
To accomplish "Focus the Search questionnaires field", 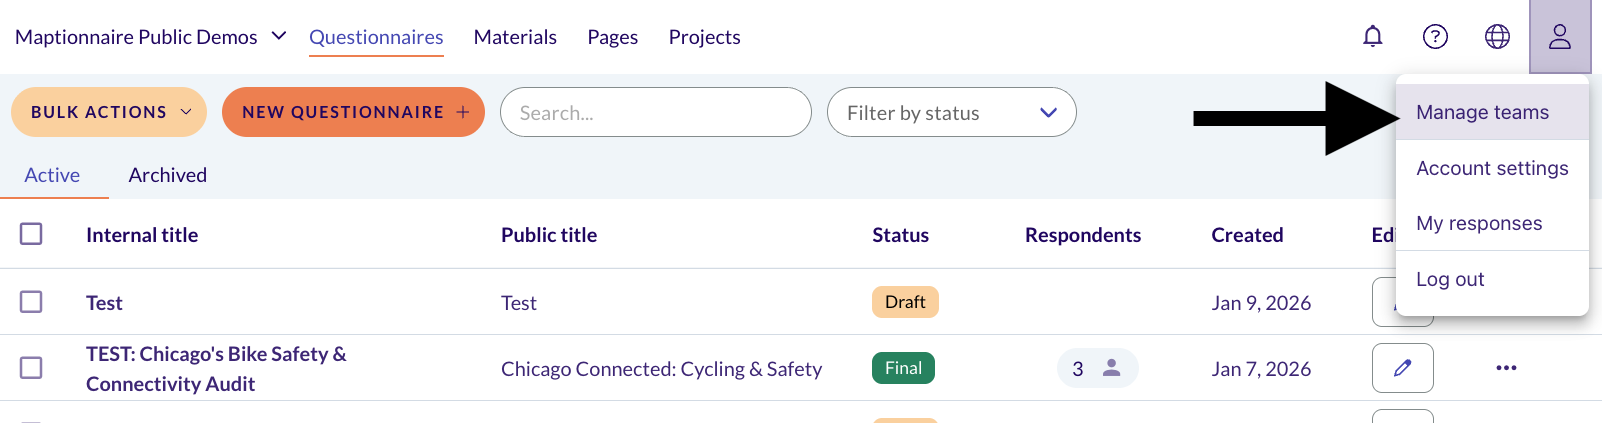I will (655, 112).
